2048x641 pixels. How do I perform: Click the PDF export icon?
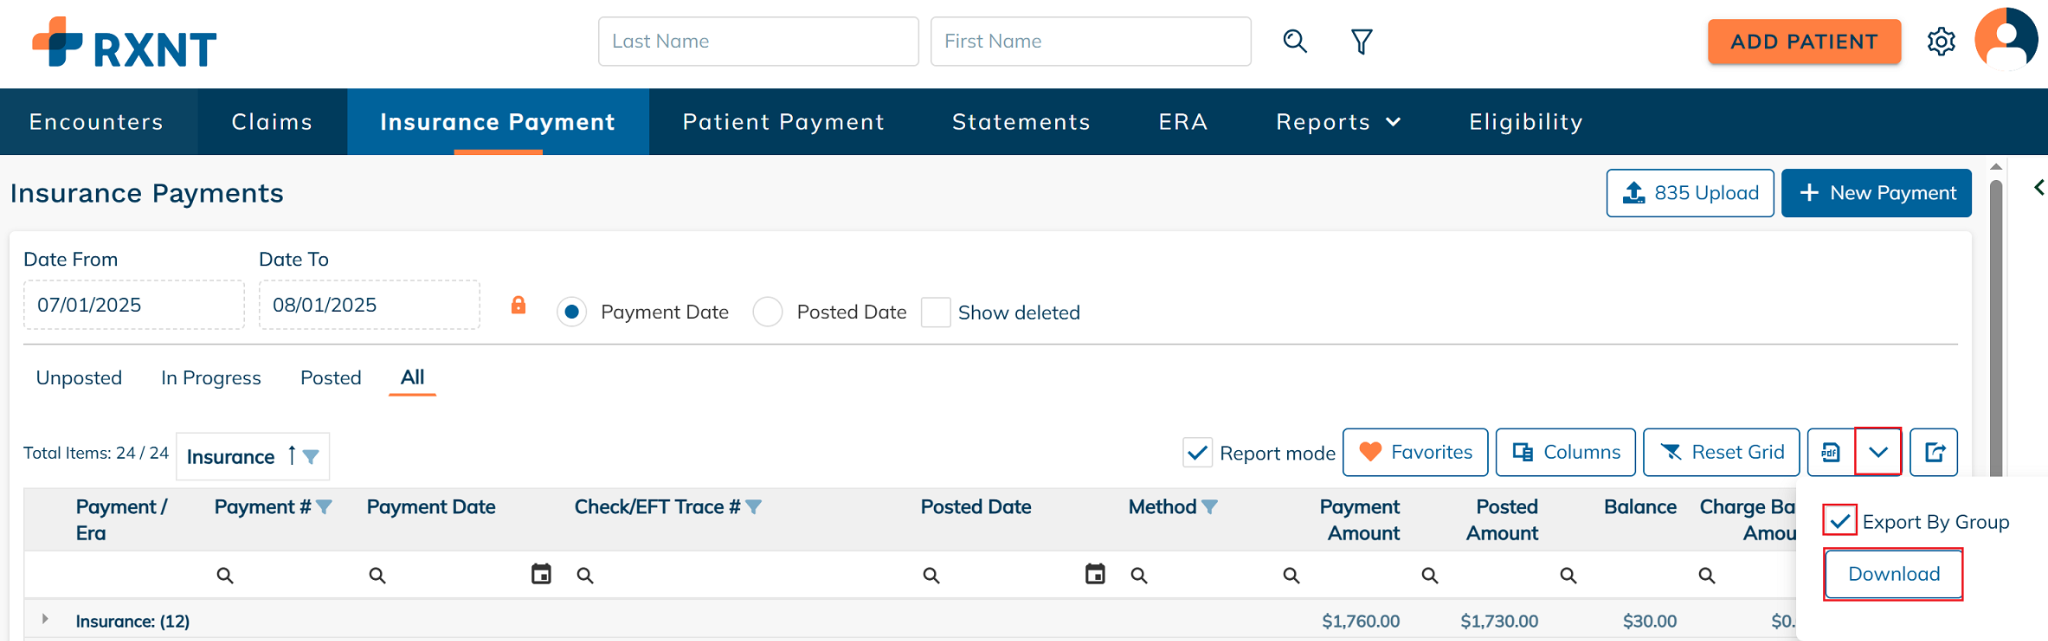click(x=1830, y=452)
